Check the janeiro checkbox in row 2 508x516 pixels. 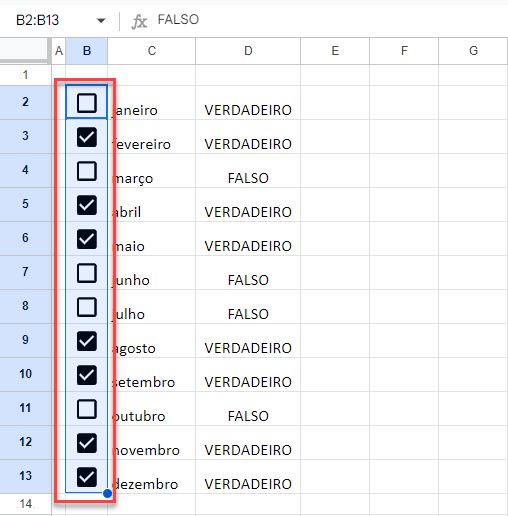click(x=87, y=103)
